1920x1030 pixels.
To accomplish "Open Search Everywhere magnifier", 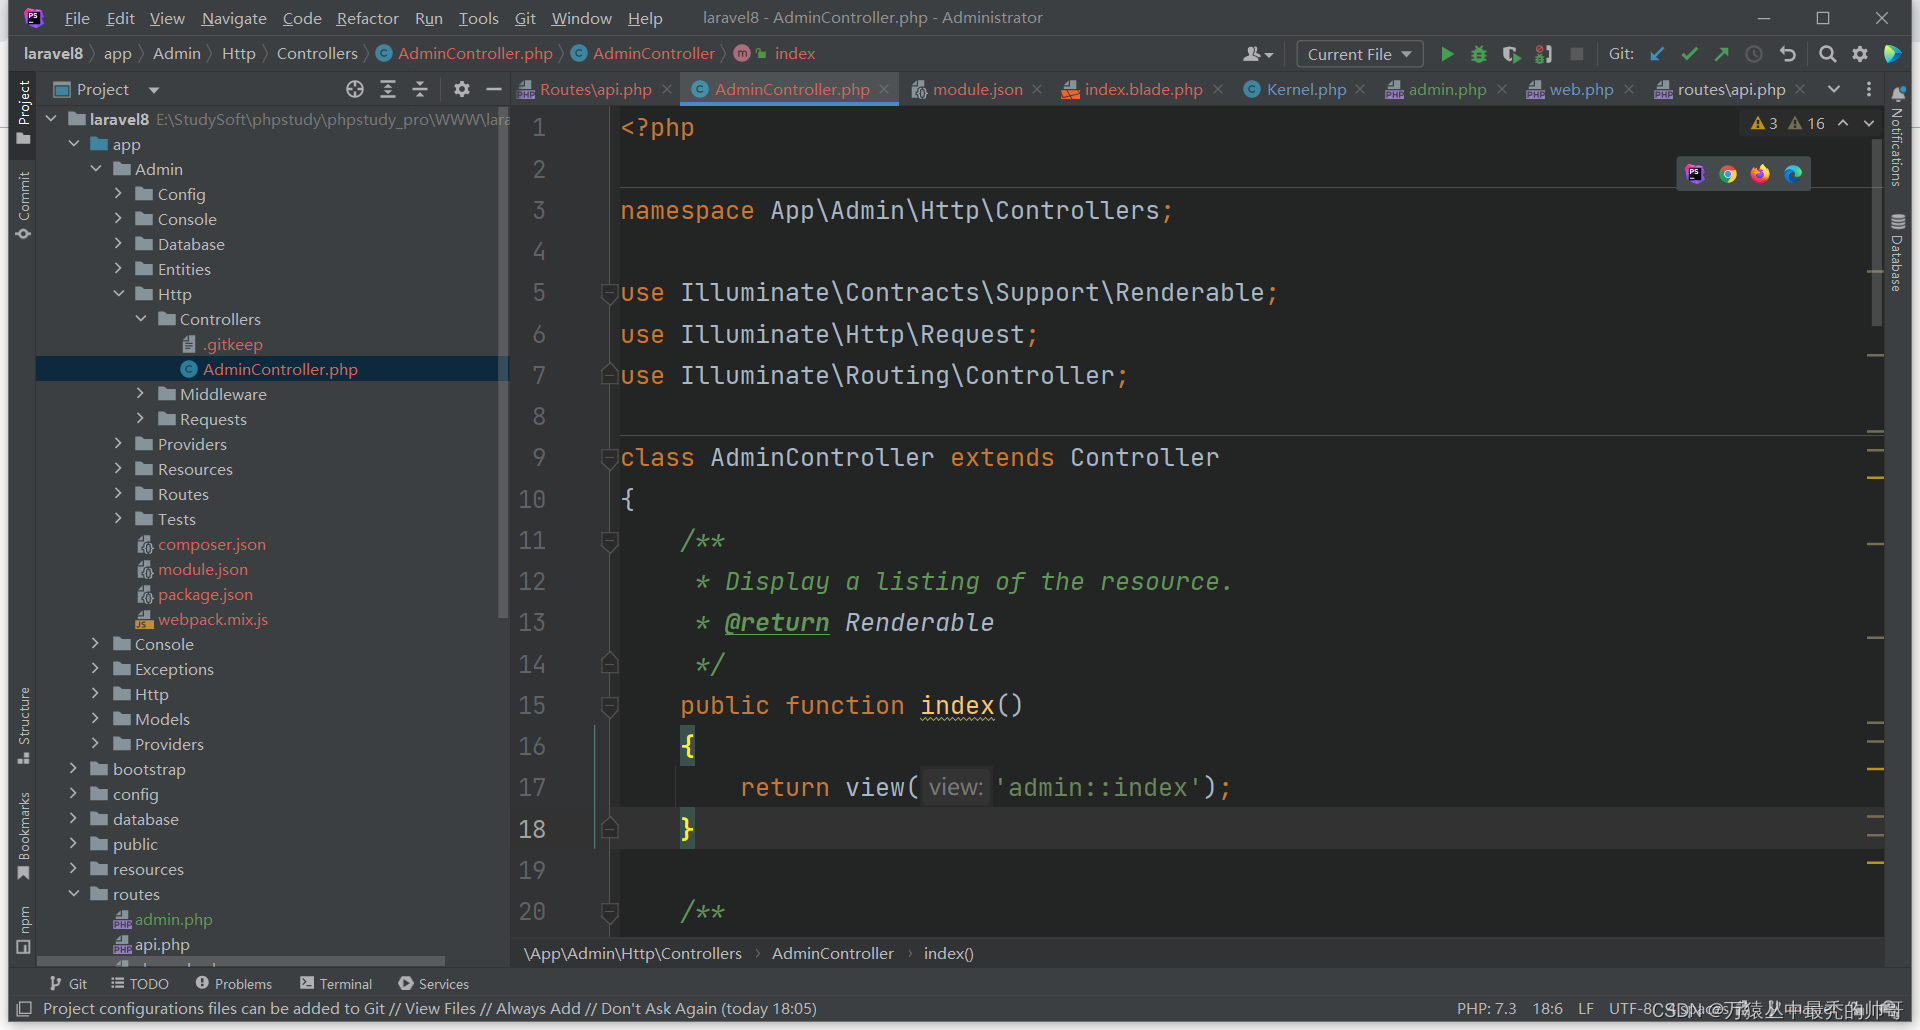I will click(1827, 54).
